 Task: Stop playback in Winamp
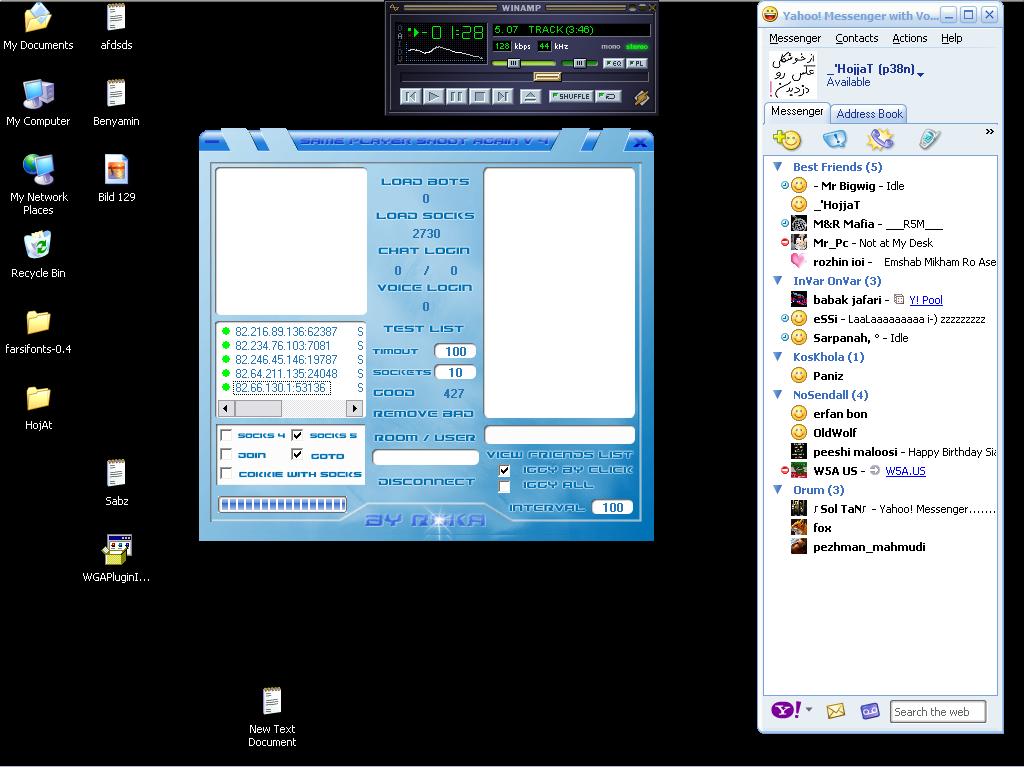click(x=479, y=97)
